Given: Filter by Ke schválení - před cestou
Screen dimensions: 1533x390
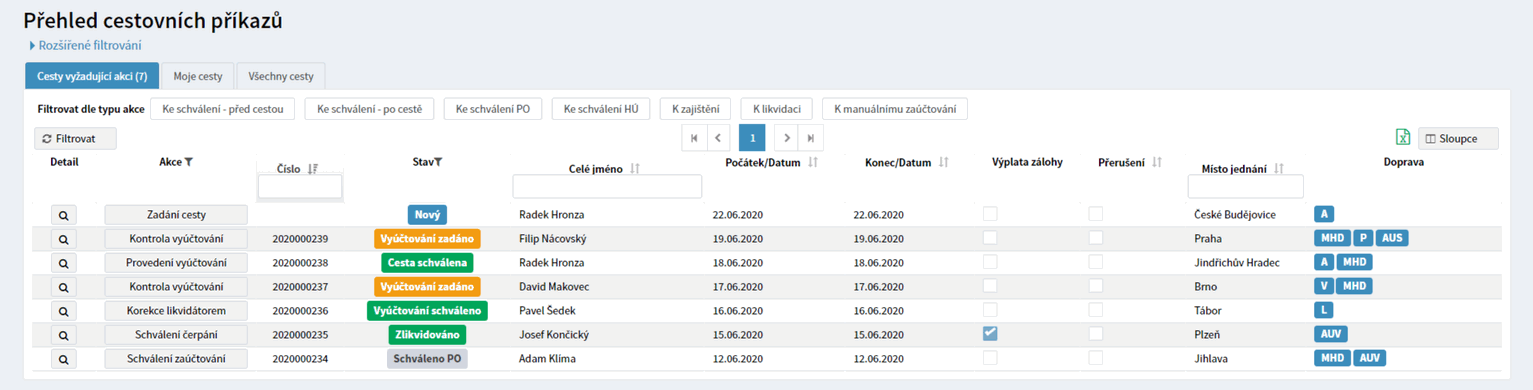Looking at the screenshot, I should (x=222, y=109).
